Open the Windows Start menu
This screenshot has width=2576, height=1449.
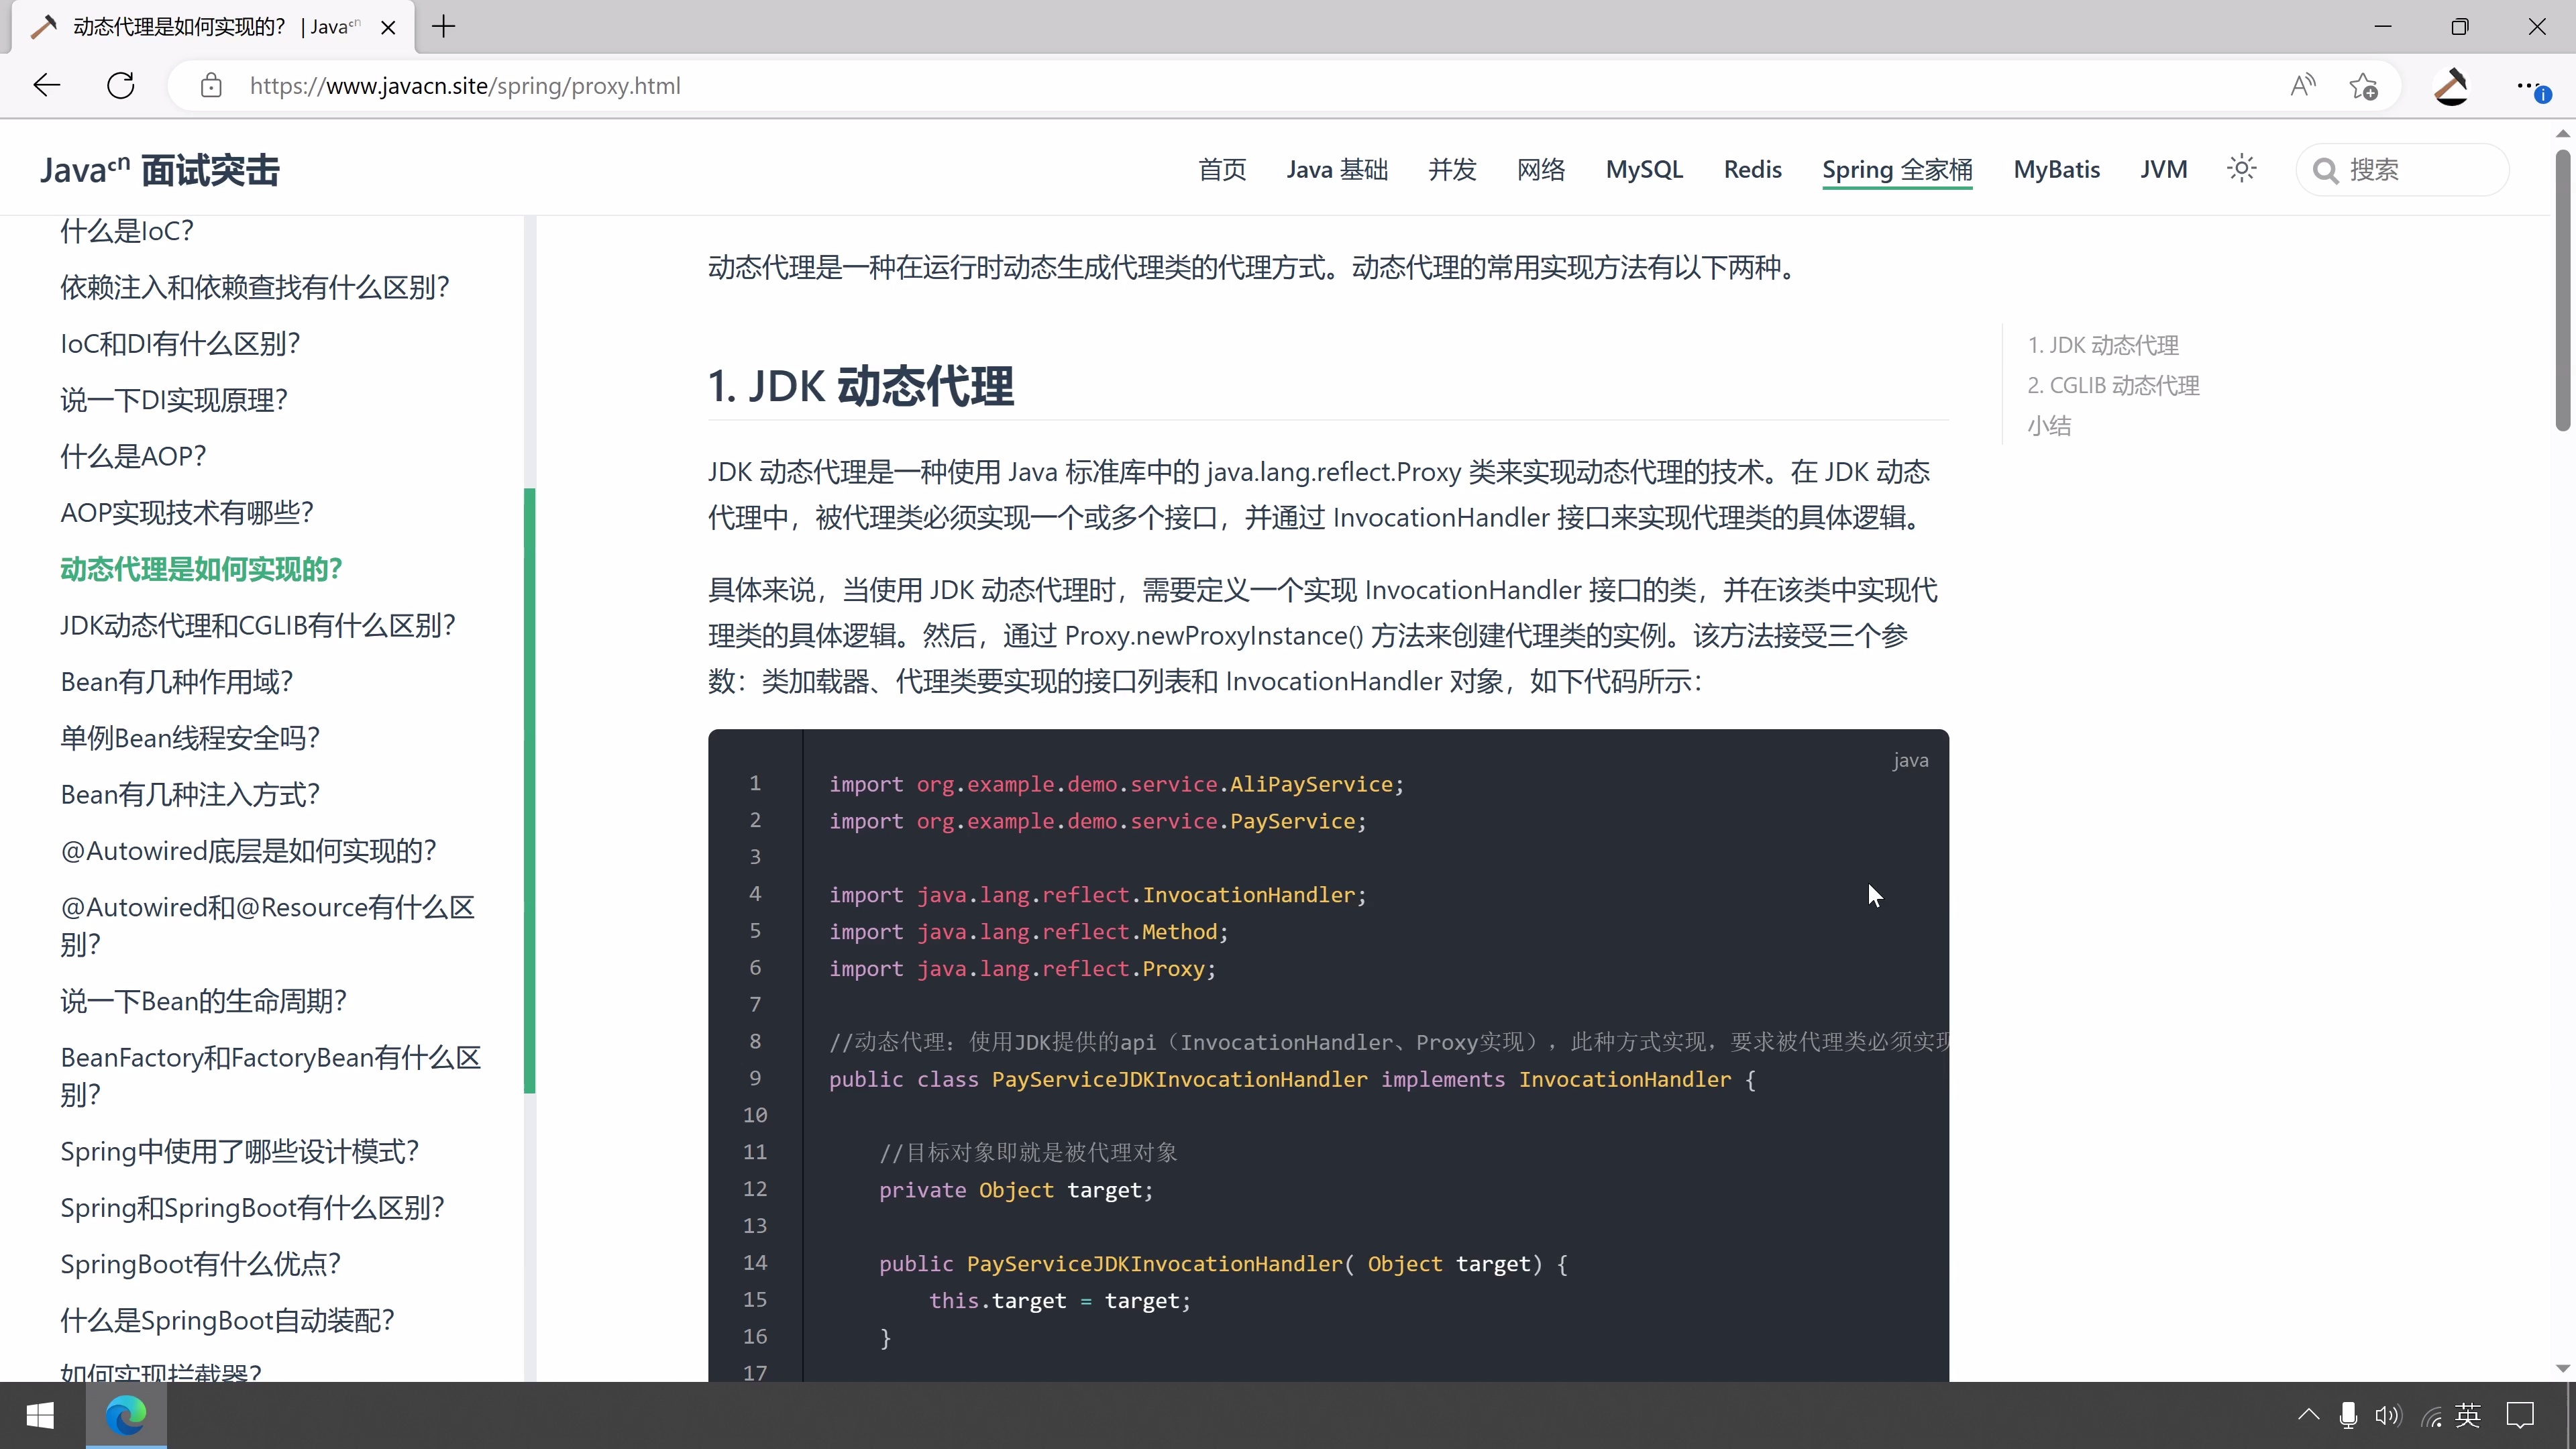tap(40, 1414)
